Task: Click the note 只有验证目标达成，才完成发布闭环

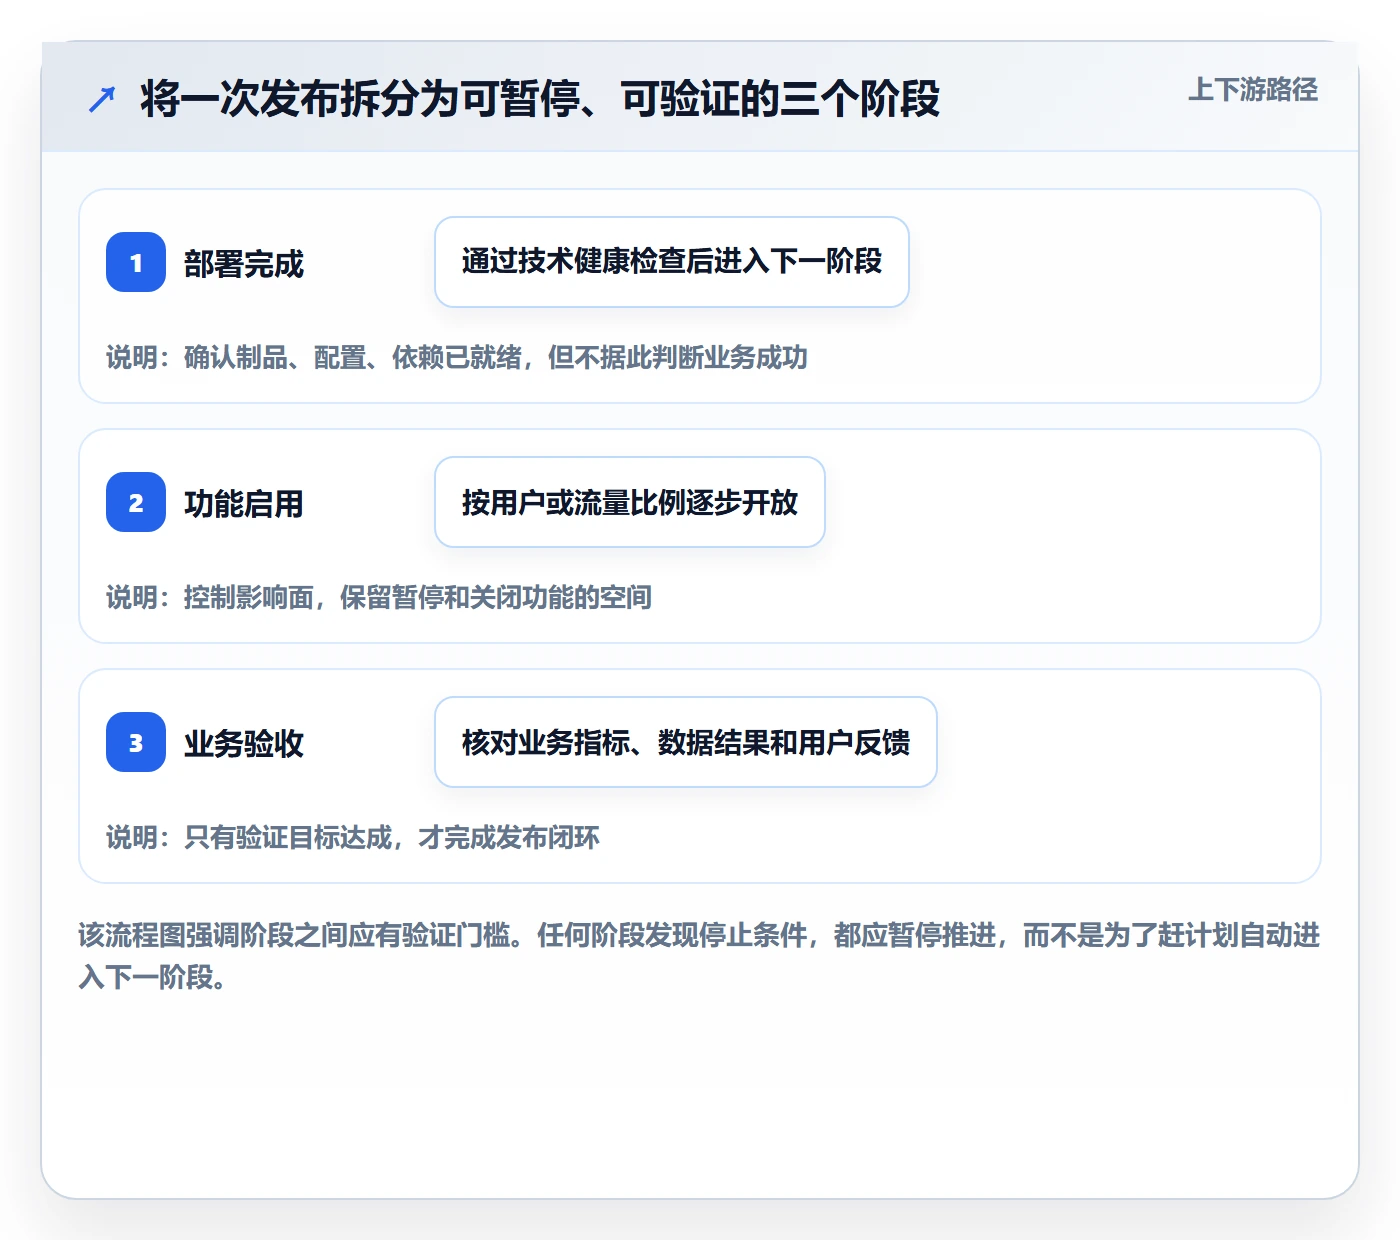Action: pyautogui.click(x=392, y=837)
